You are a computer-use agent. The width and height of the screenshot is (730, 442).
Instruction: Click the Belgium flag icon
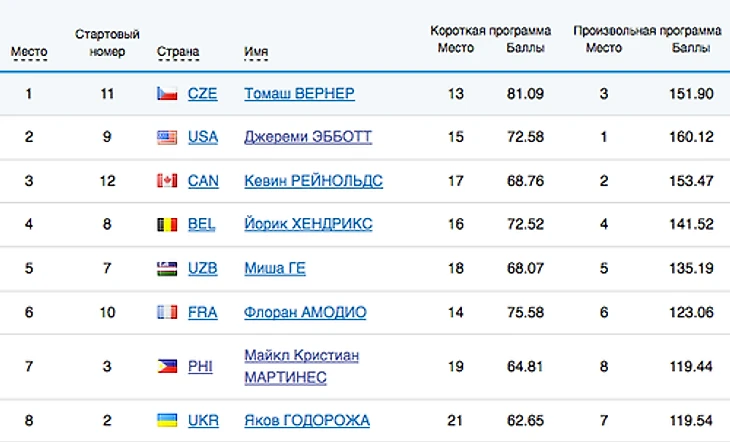coord(167,224)
